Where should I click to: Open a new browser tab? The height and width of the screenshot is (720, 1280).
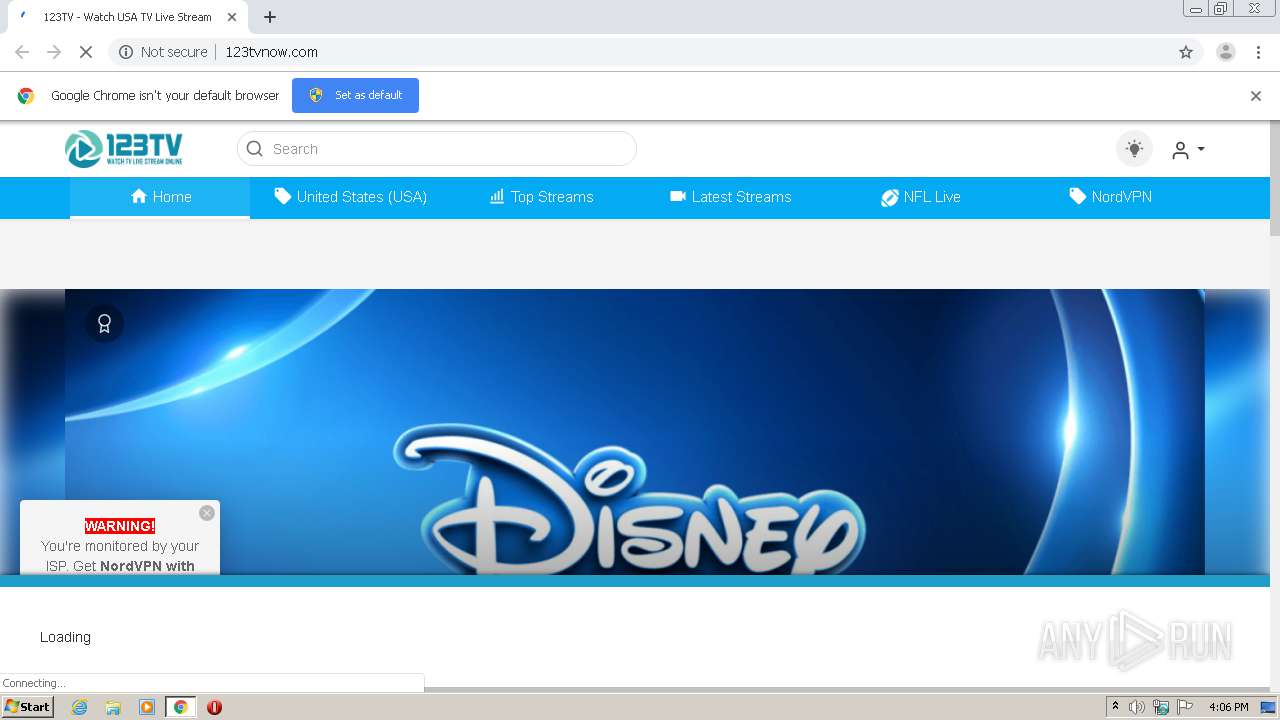[270, 17]
